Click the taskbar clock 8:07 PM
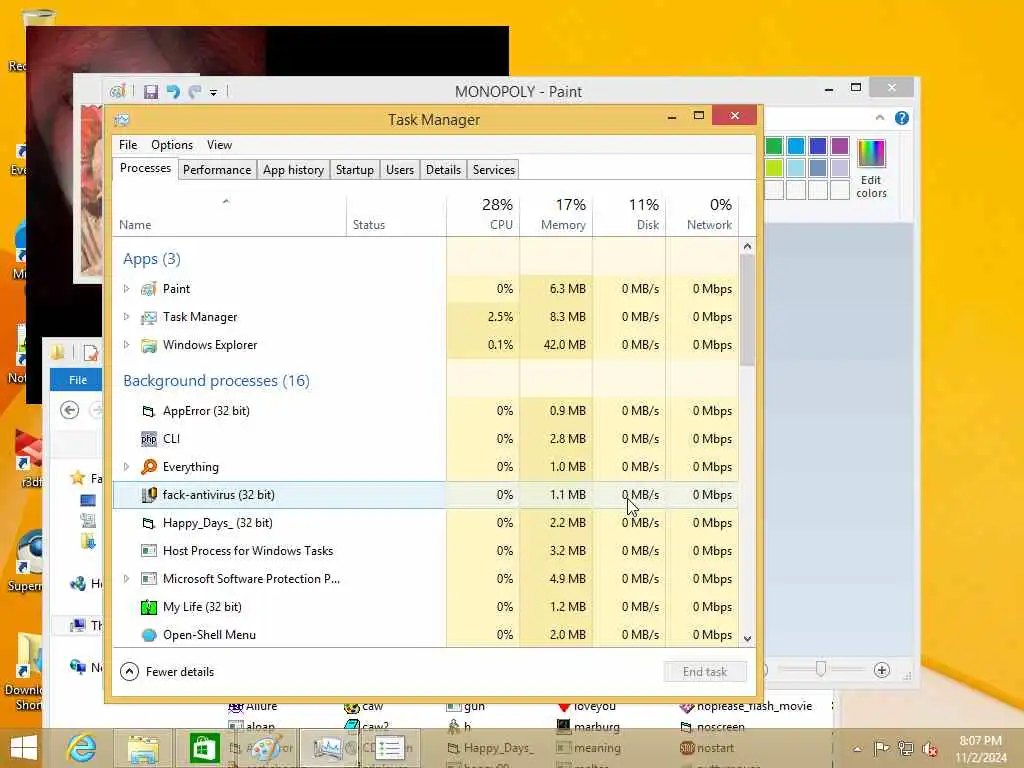Screen dimensions: 1024x768 tap(980, 741)
